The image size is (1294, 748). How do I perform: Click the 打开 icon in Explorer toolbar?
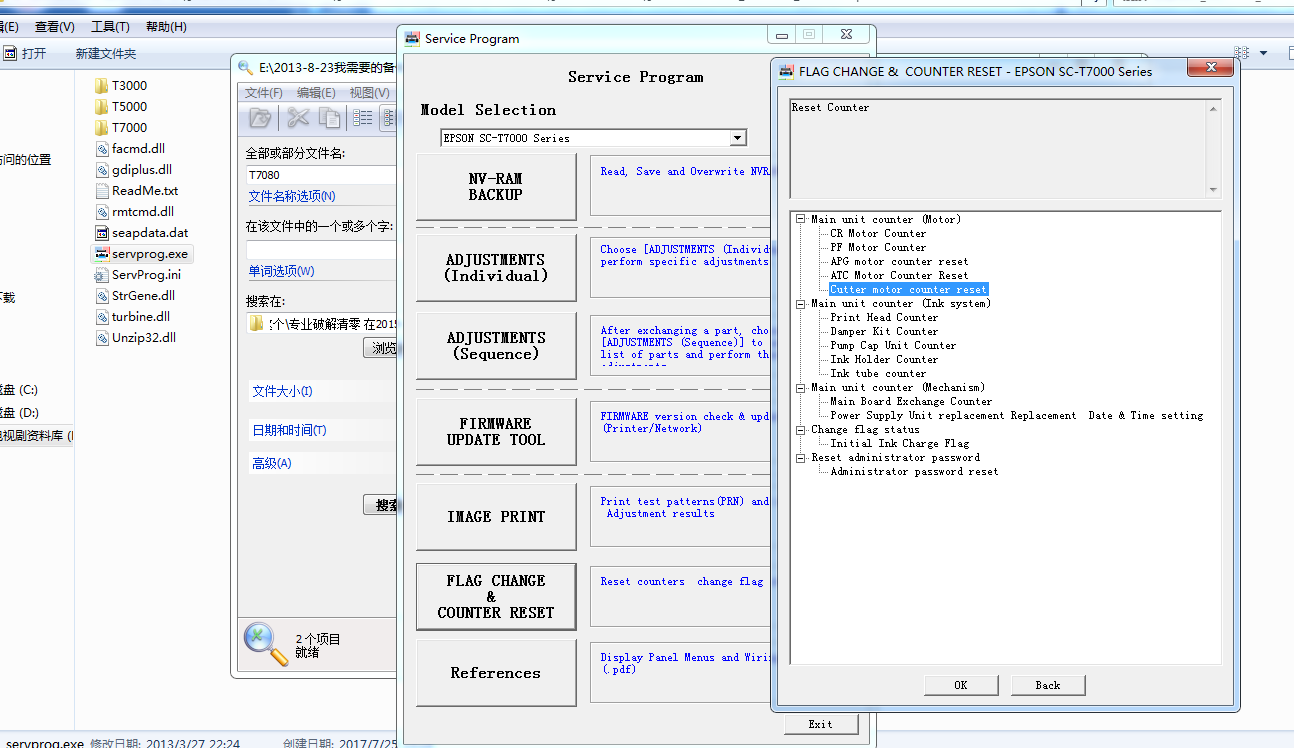[x=9, y=53]
